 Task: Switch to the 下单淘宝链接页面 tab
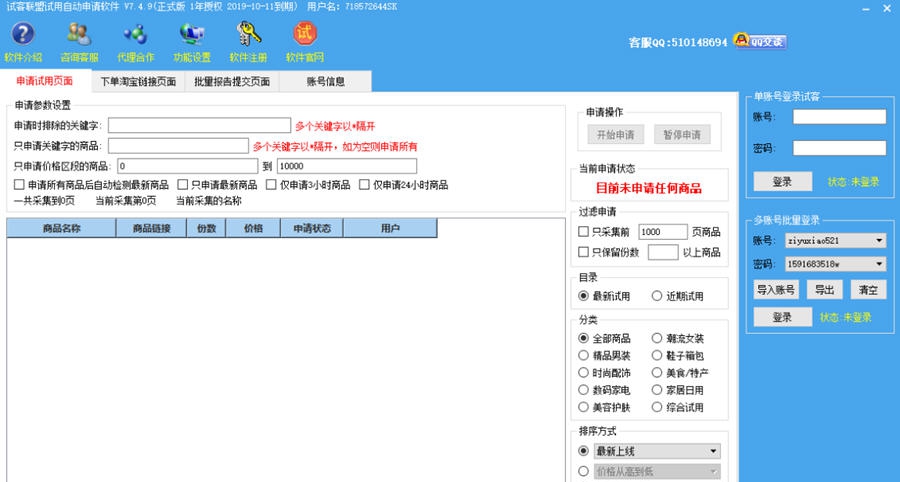138,81
